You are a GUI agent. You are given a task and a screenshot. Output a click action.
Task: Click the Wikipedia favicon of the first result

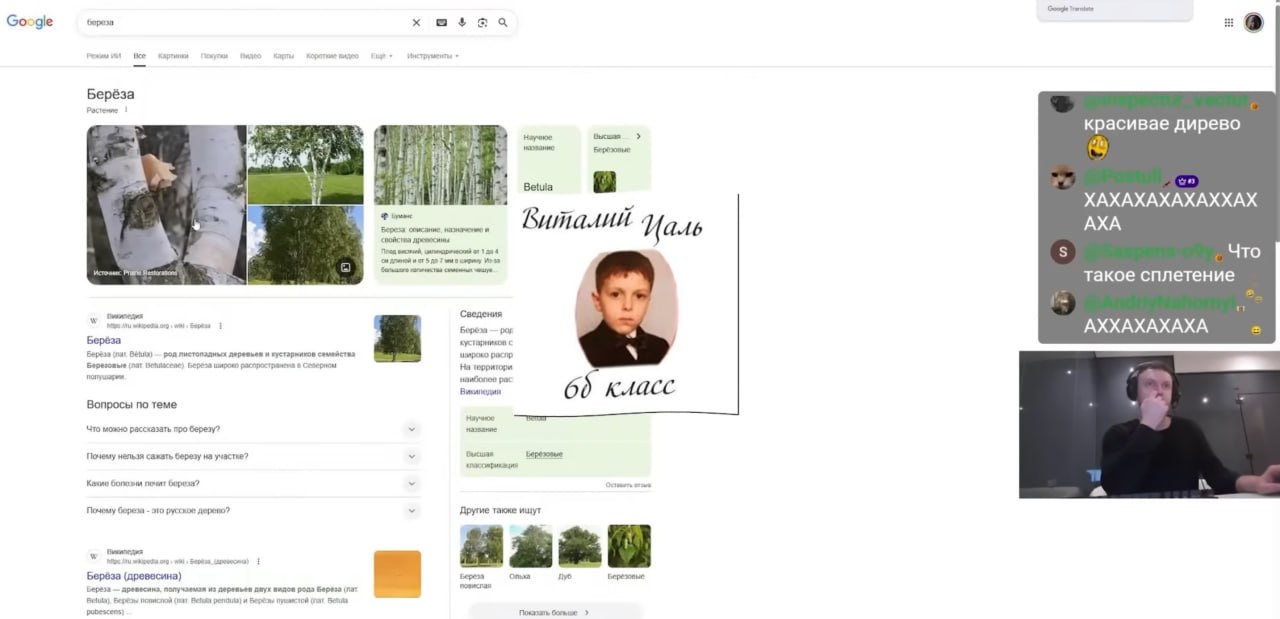94,321
